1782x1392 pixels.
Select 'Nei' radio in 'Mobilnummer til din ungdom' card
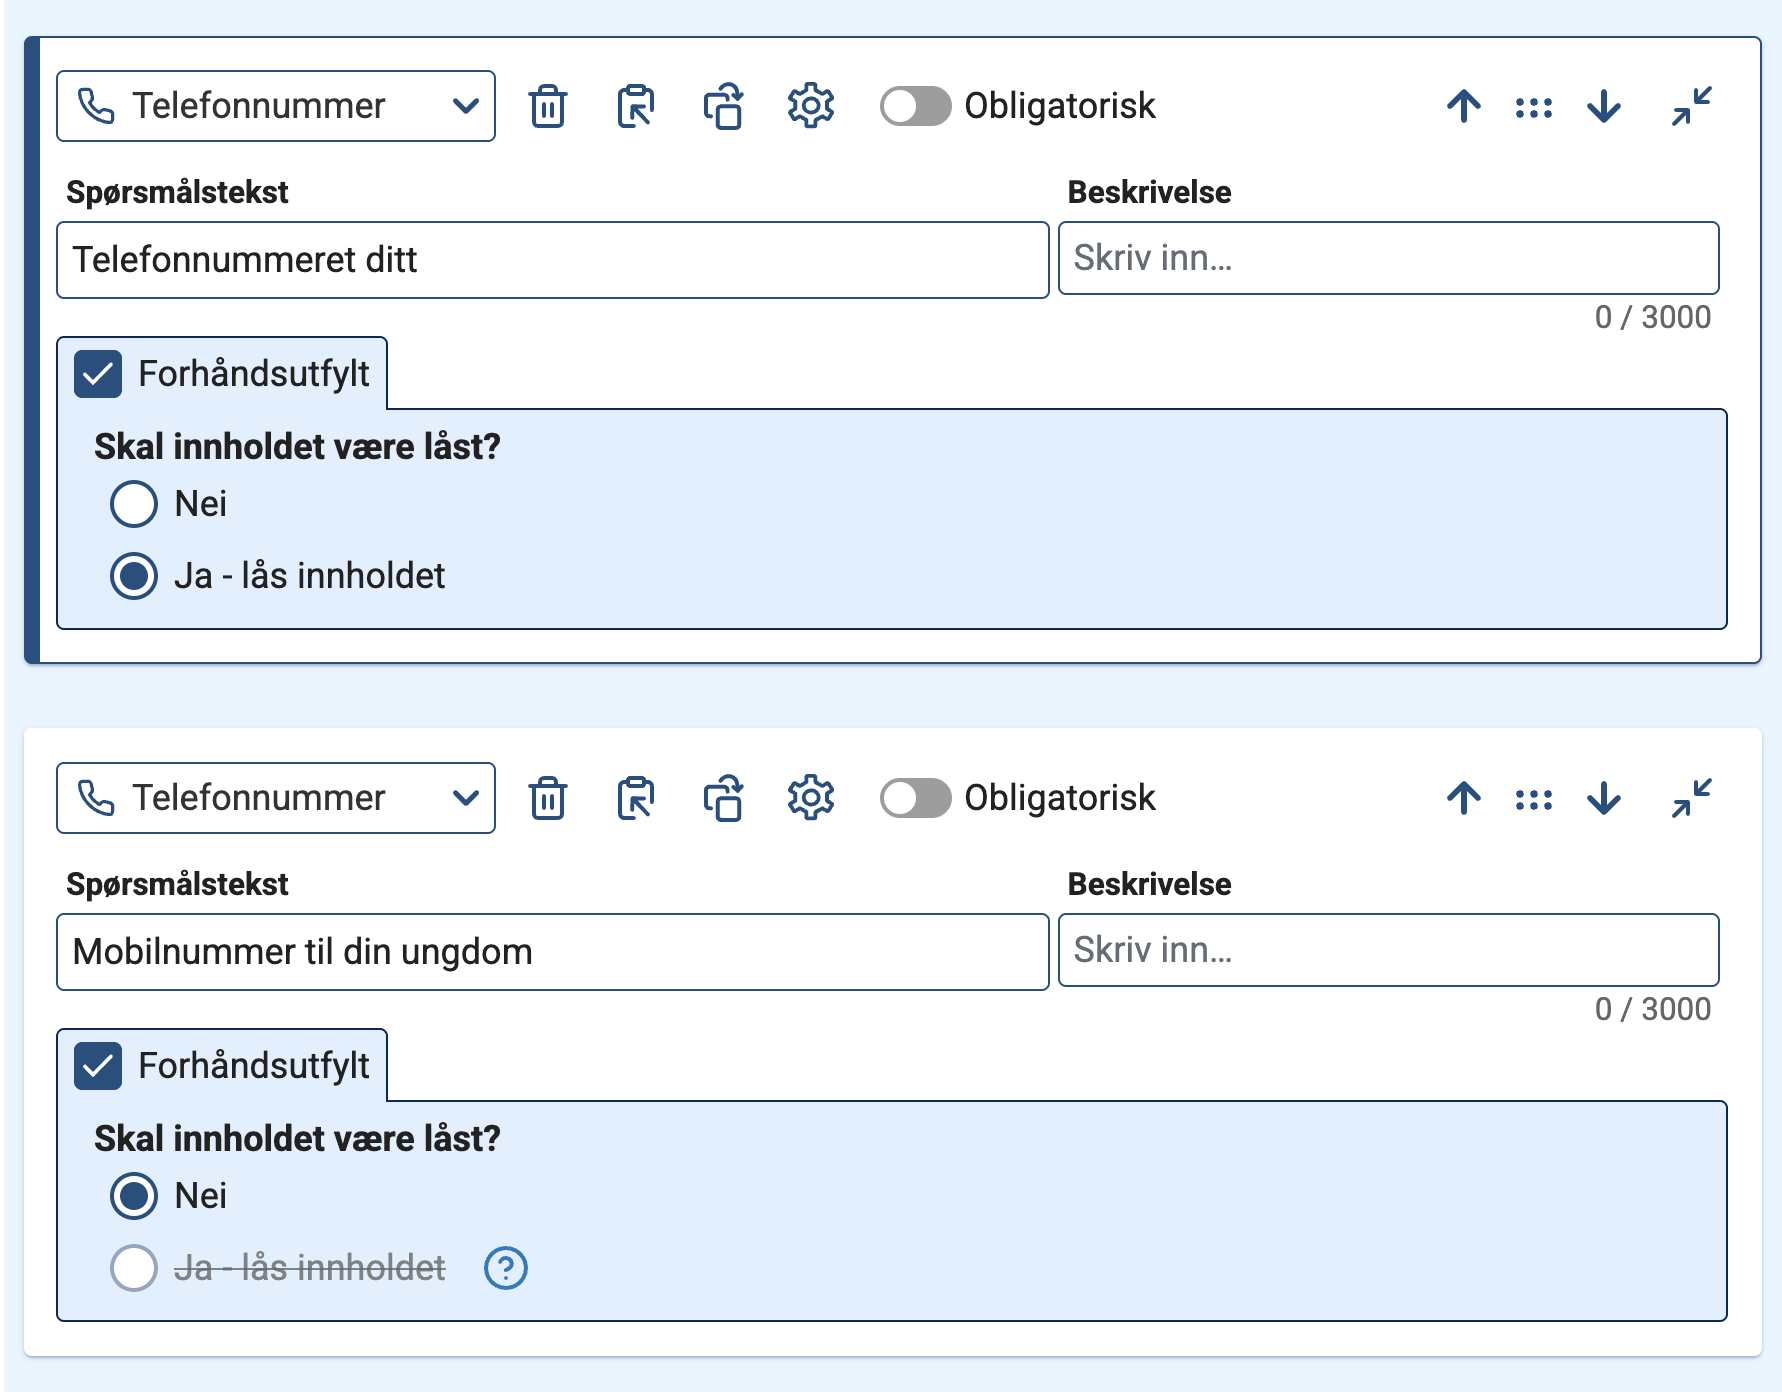134,1196
